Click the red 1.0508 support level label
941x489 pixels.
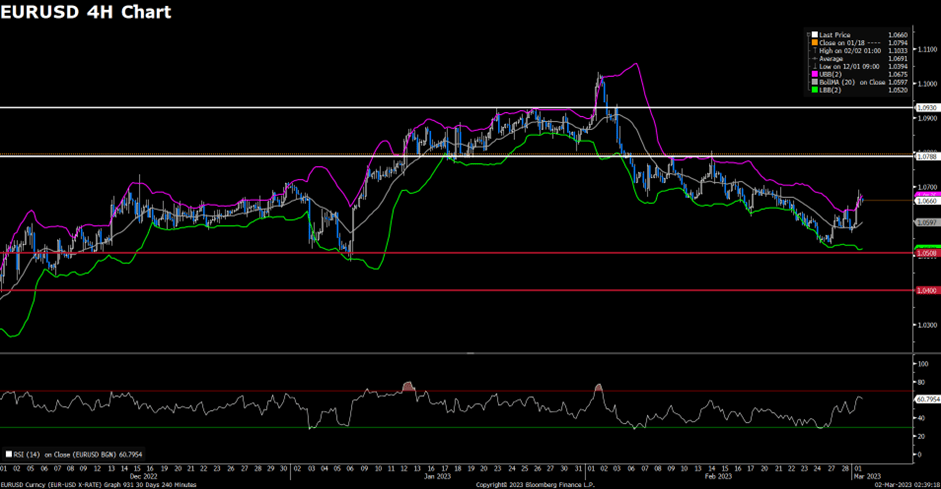coord(925,253)
